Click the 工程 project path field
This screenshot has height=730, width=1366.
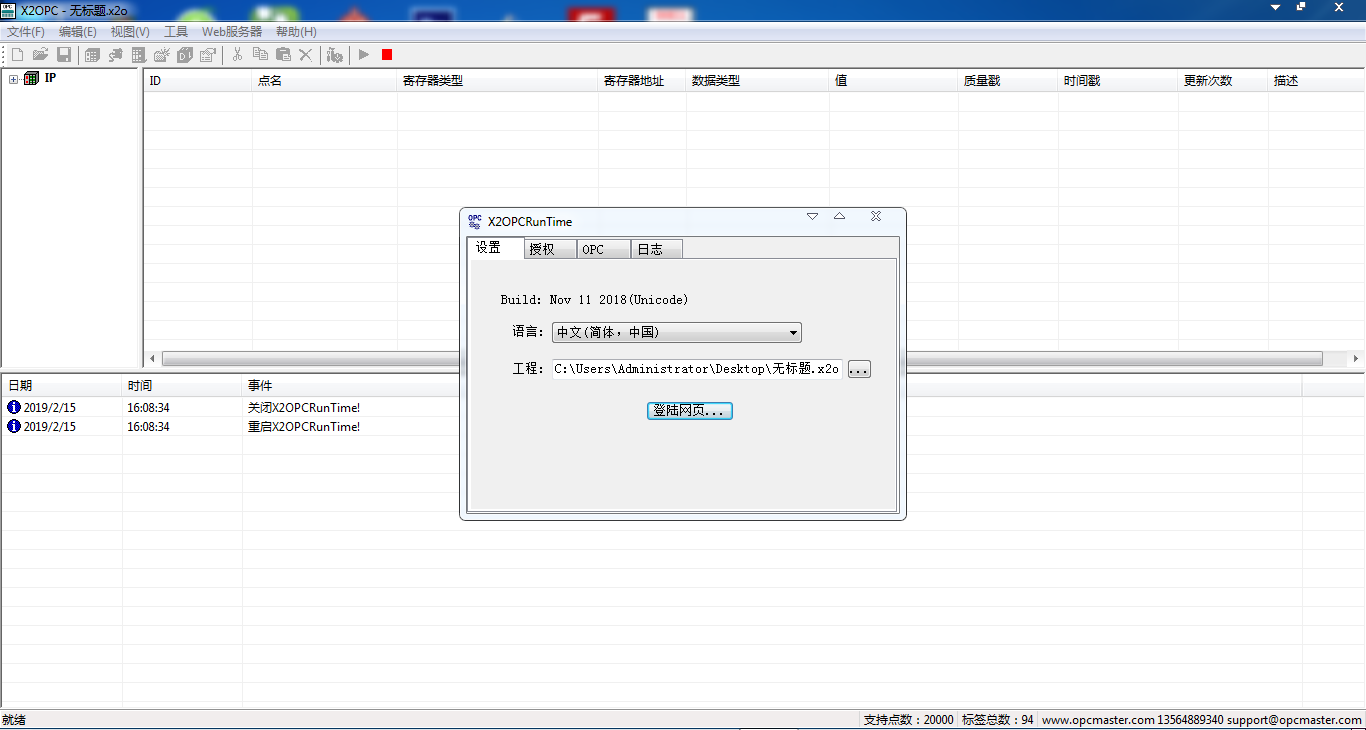pyautogui.click(x=697, y=369)
